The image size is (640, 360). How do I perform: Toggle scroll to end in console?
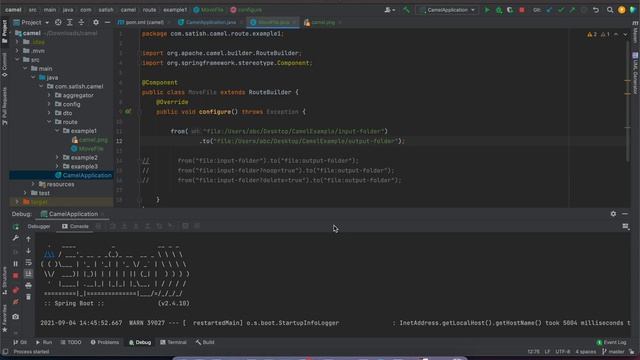[x=28, y=274]
